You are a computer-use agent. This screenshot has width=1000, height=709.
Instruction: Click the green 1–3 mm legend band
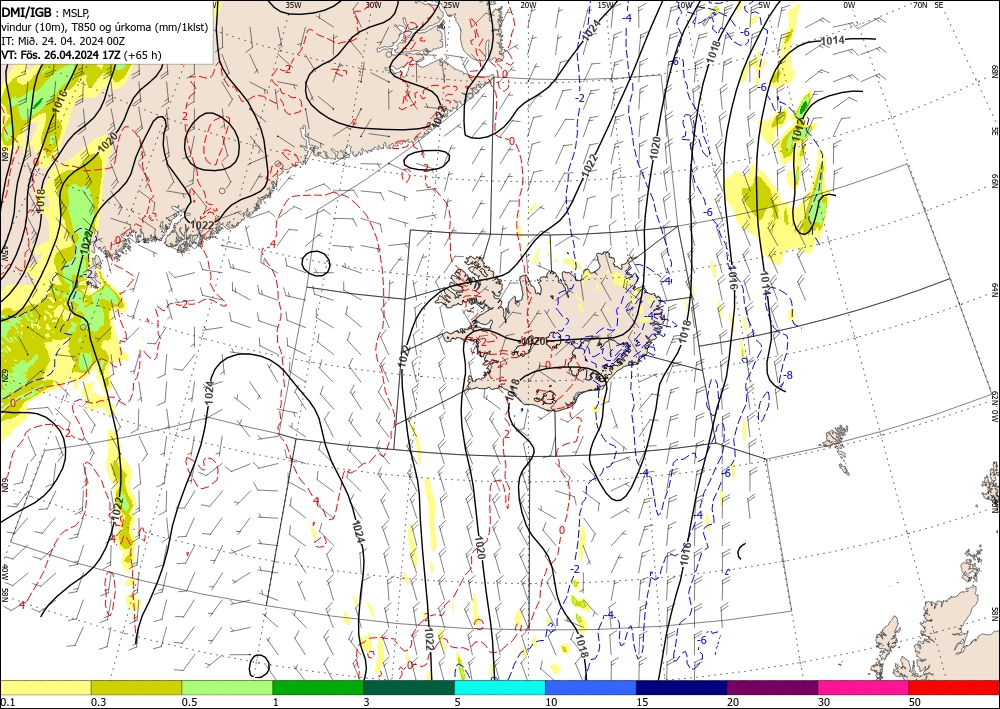tap(318, 687)
